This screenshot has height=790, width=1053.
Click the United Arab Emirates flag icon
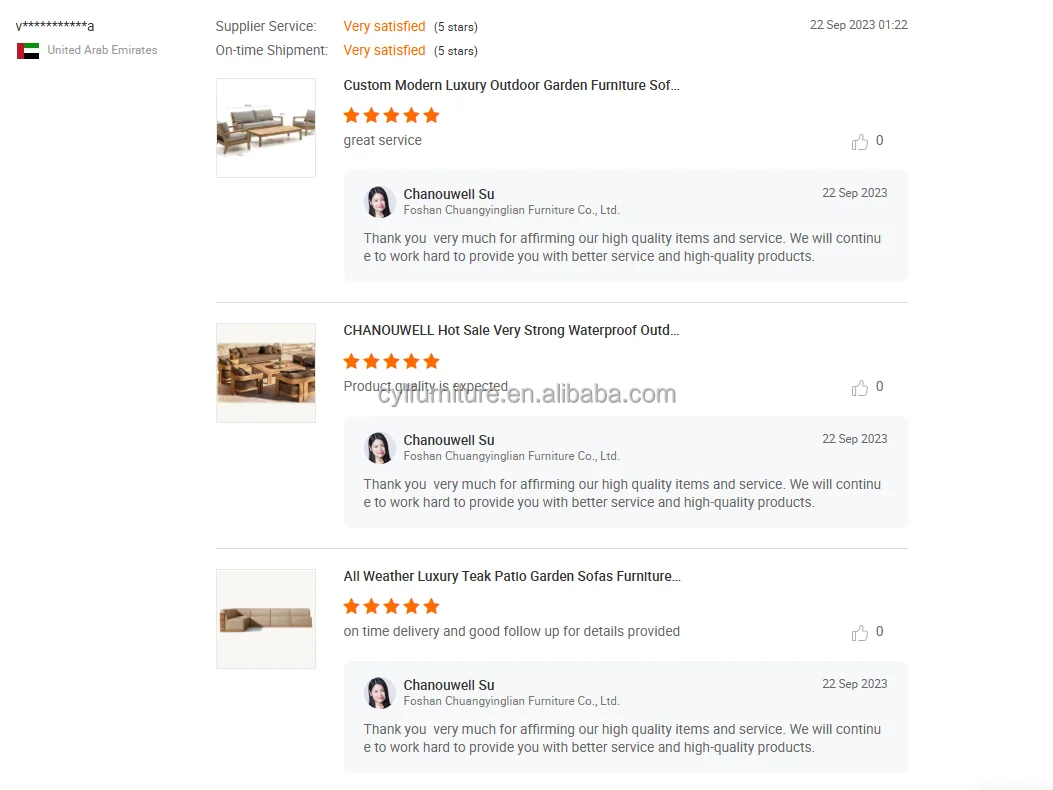click(x=28, y=50)
